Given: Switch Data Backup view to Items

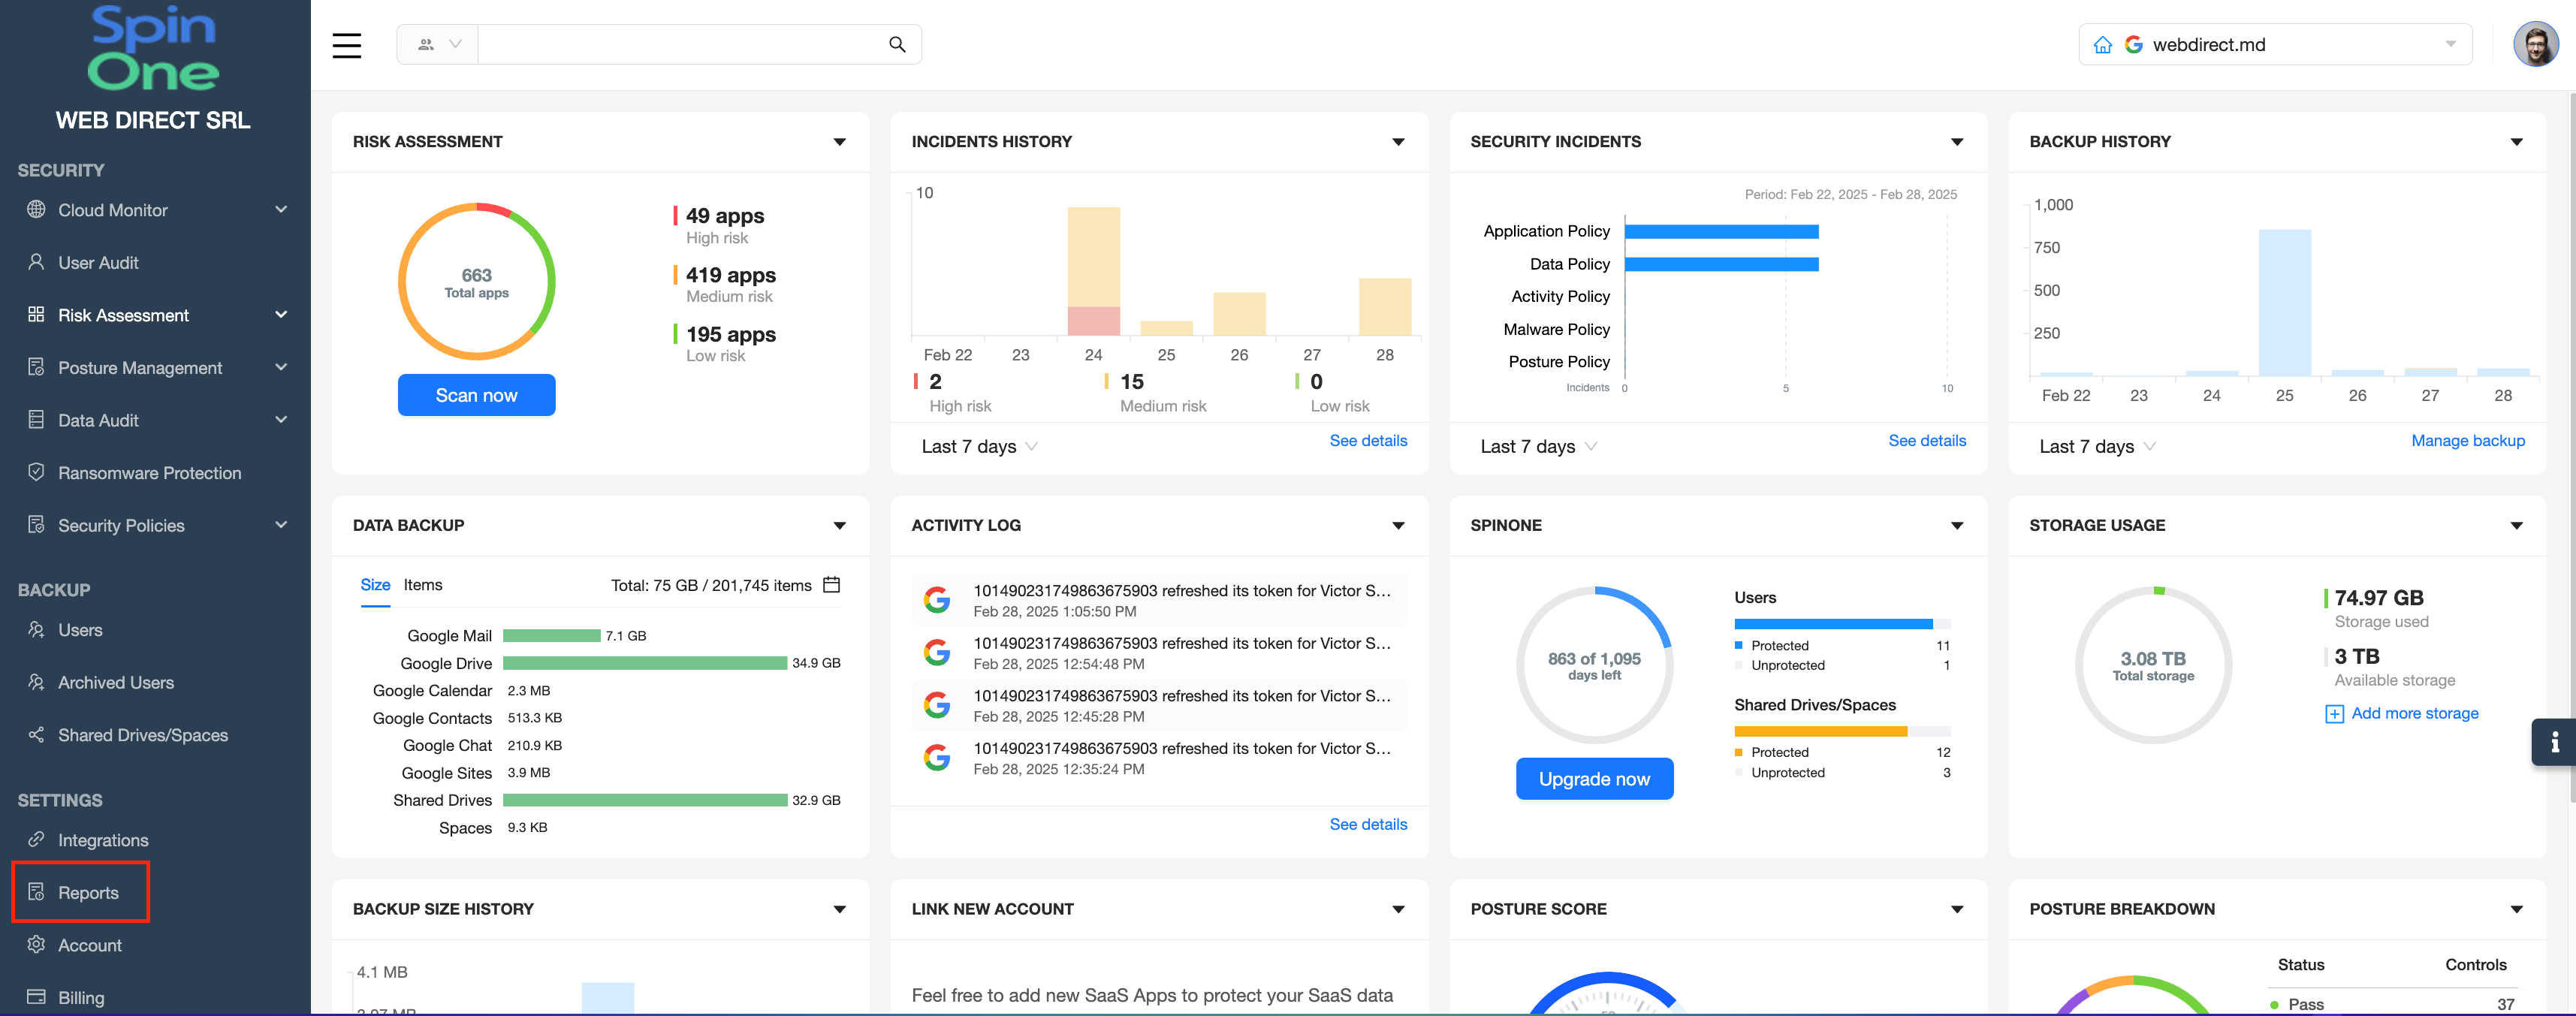Looking at the screenshot, I should [422, 585].
